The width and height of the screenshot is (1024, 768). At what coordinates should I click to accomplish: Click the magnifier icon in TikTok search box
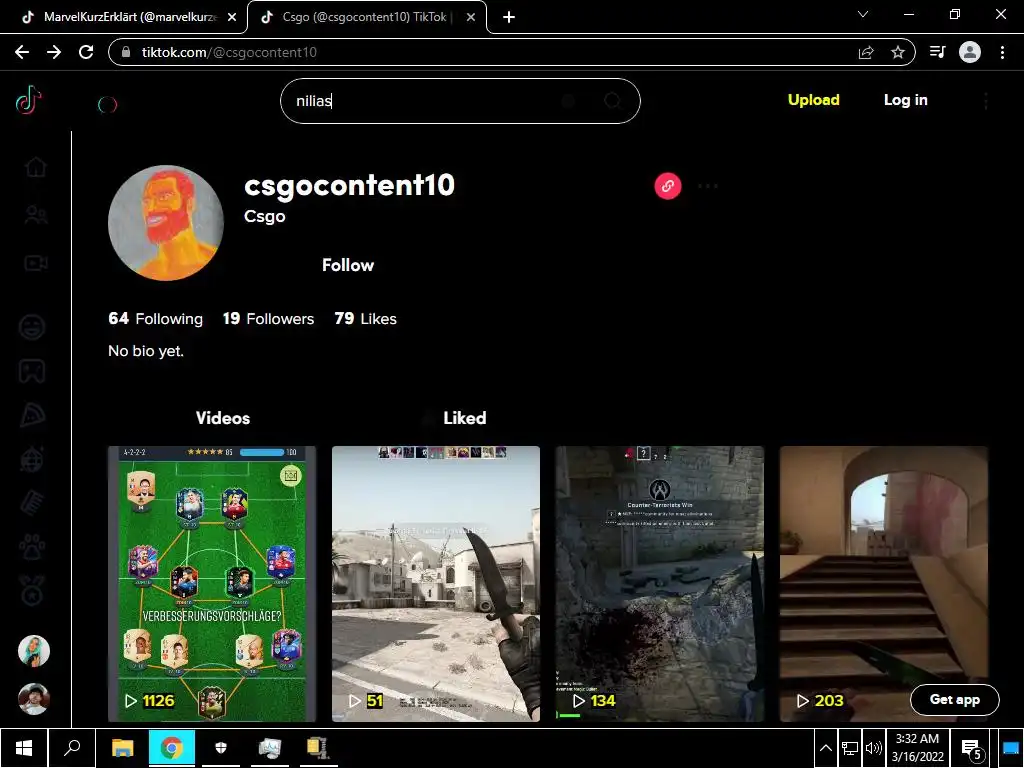click(x=613, y=101)
